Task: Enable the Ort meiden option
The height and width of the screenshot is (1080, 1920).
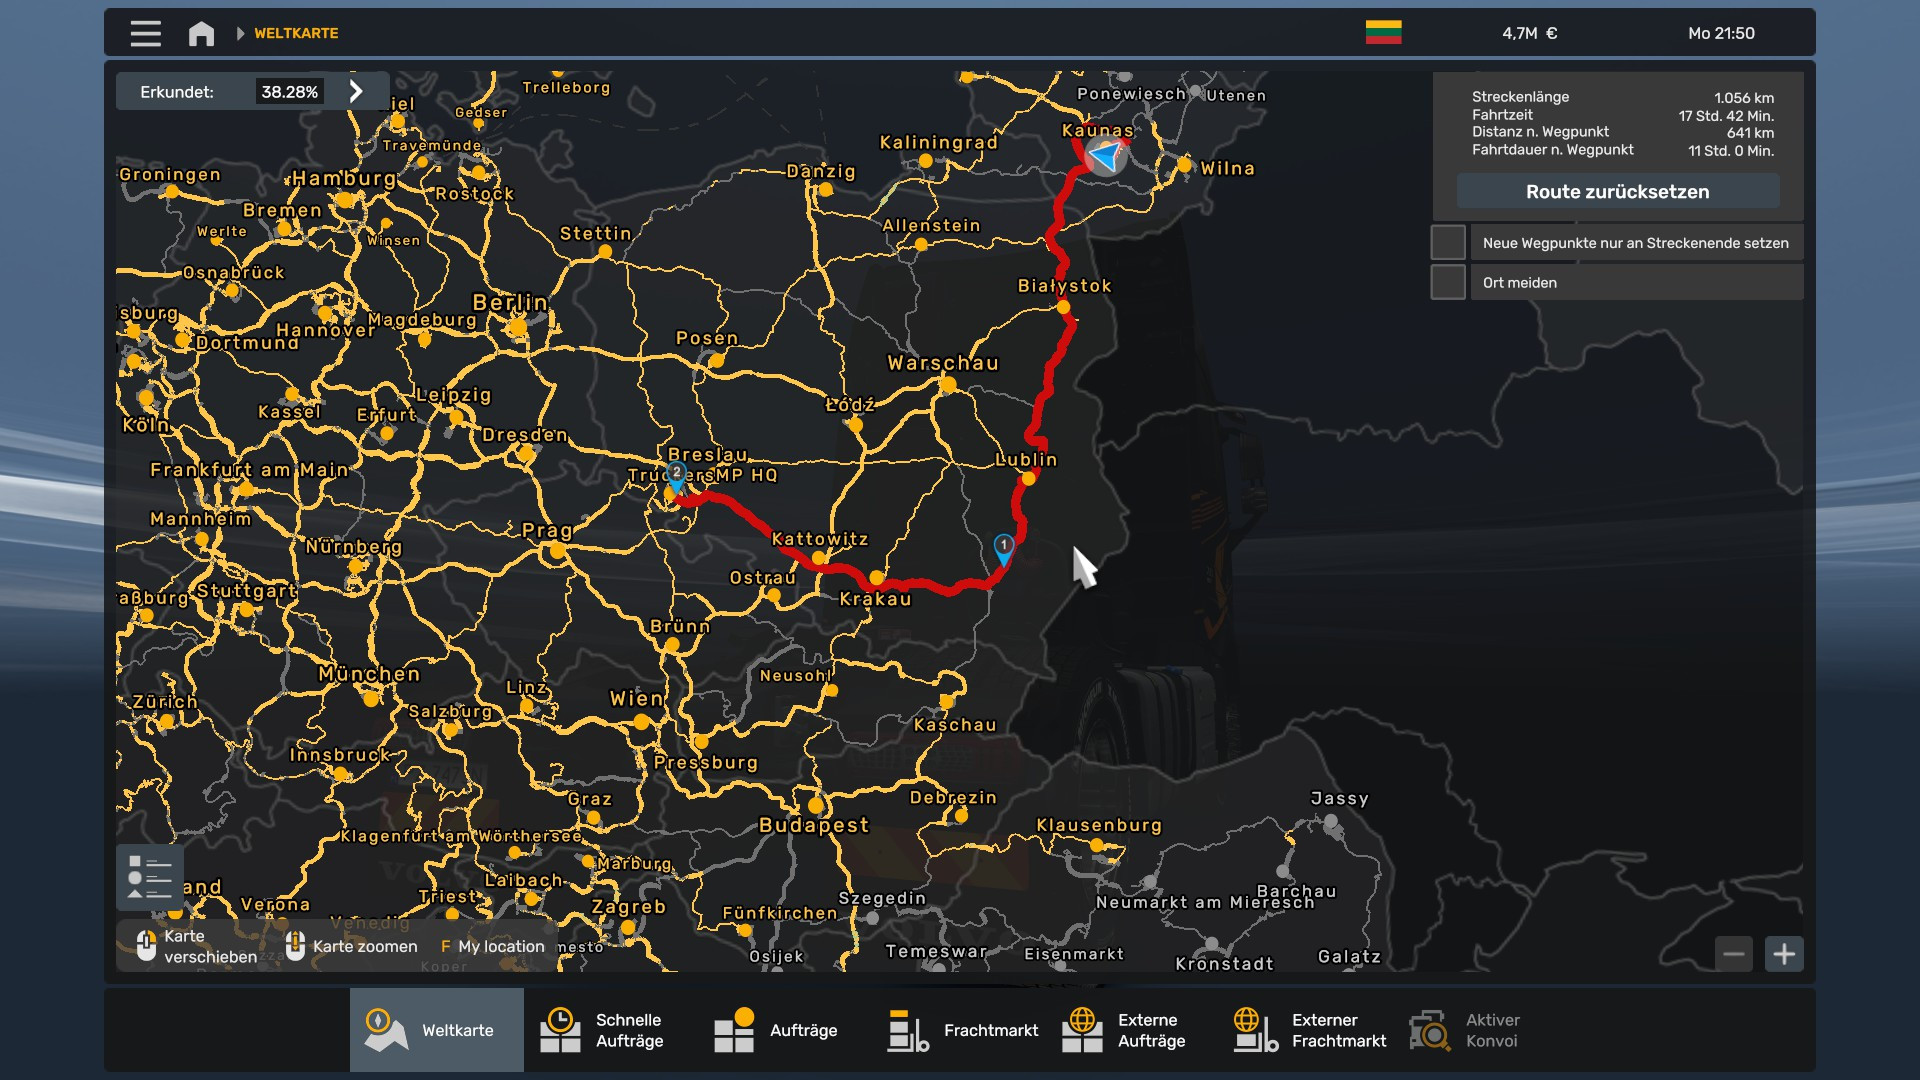Action: coord(1447,281)
